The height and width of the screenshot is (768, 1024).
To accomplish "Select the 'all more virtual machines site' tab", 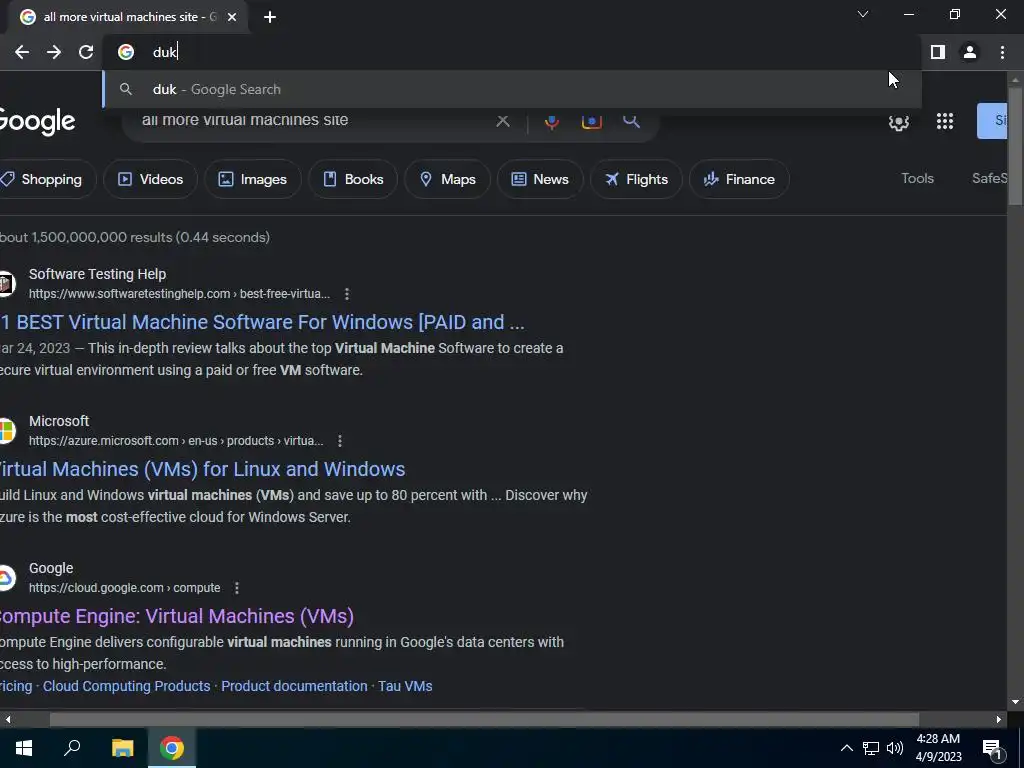I will (129, 17).
